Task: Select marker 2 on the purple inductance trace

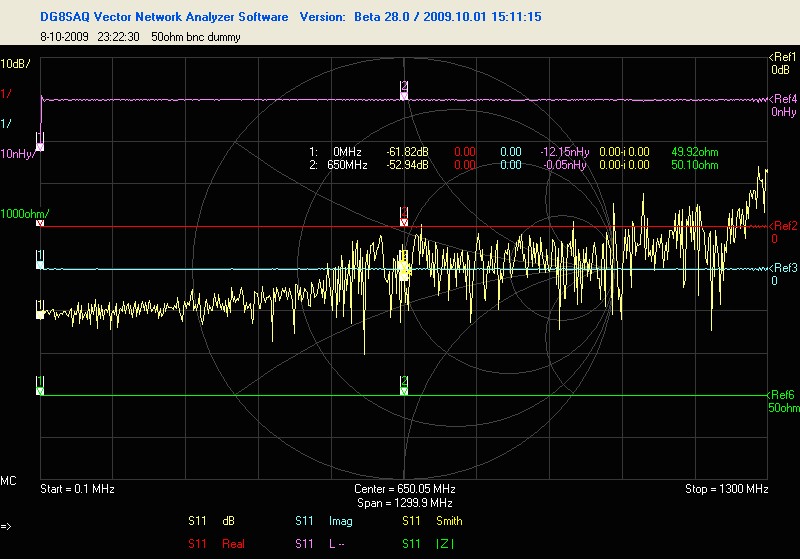Action: 404,90
